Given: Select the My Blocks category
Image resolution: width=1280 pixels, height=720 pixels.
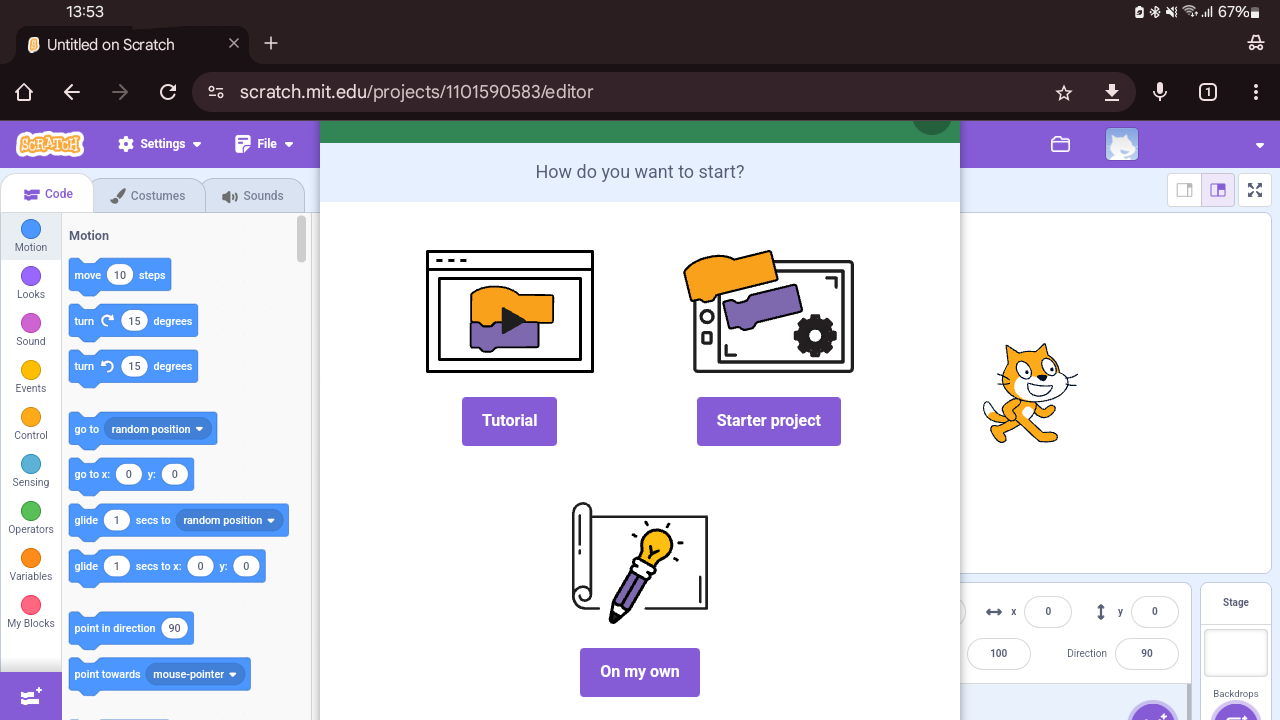Looking at the screenshot, I should pos(31,612).
